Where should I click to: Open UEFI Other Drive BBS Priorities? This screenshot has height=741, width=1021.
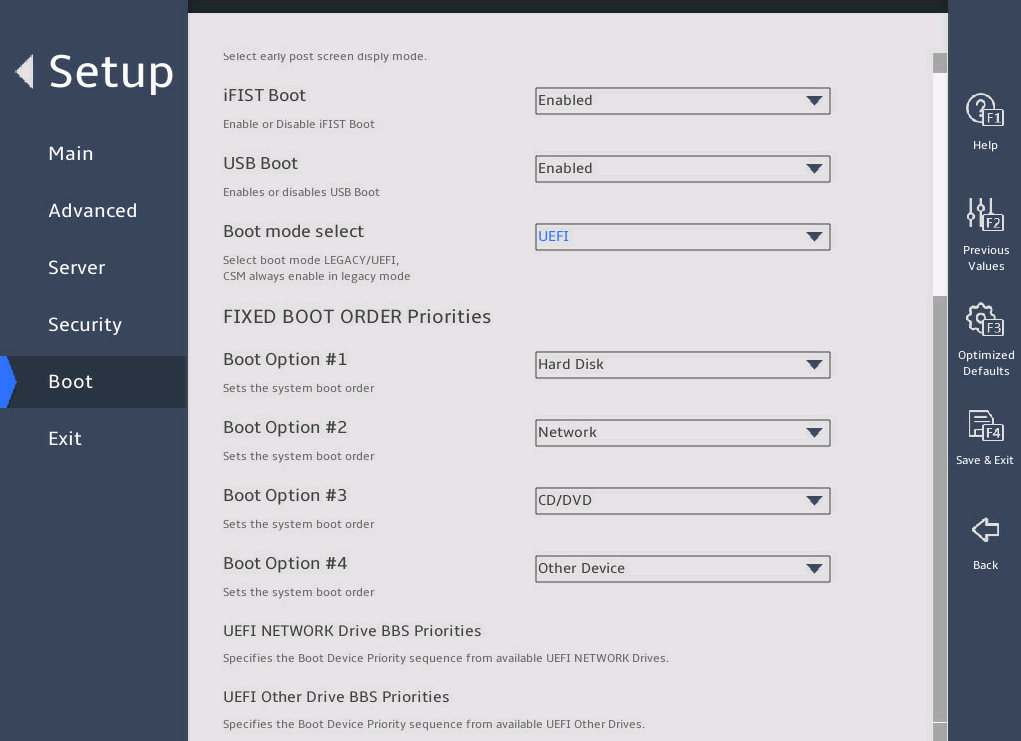click(x=336, y=697)
